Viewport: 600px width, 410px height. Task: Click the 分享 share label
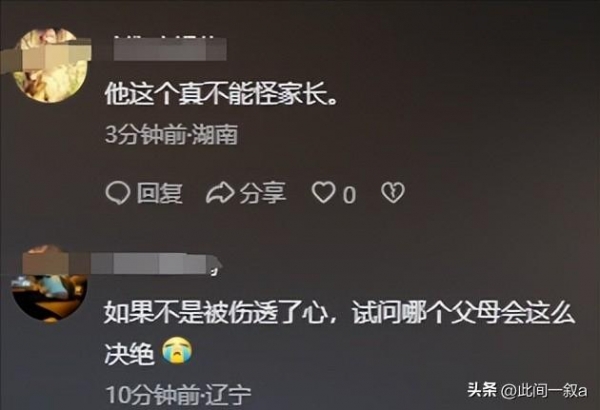click(x=263, y=193)
